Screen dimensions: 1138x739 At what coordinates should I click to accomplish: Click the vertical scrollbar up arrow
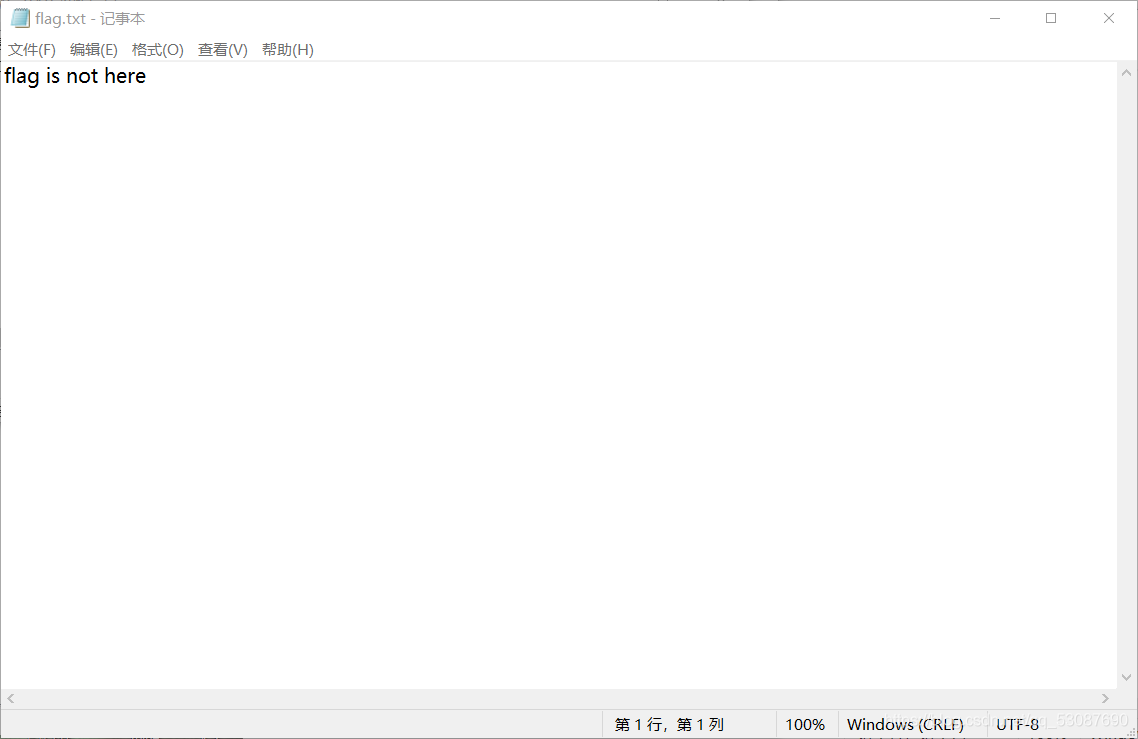tap(1126, 73)
